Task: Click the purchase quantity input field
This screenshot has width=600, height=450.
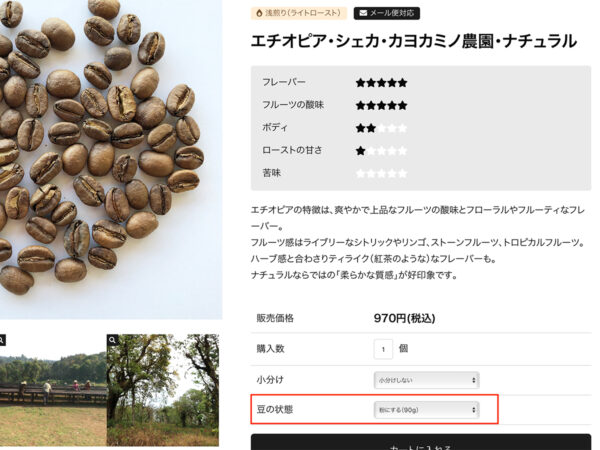Action: [383, 349]
